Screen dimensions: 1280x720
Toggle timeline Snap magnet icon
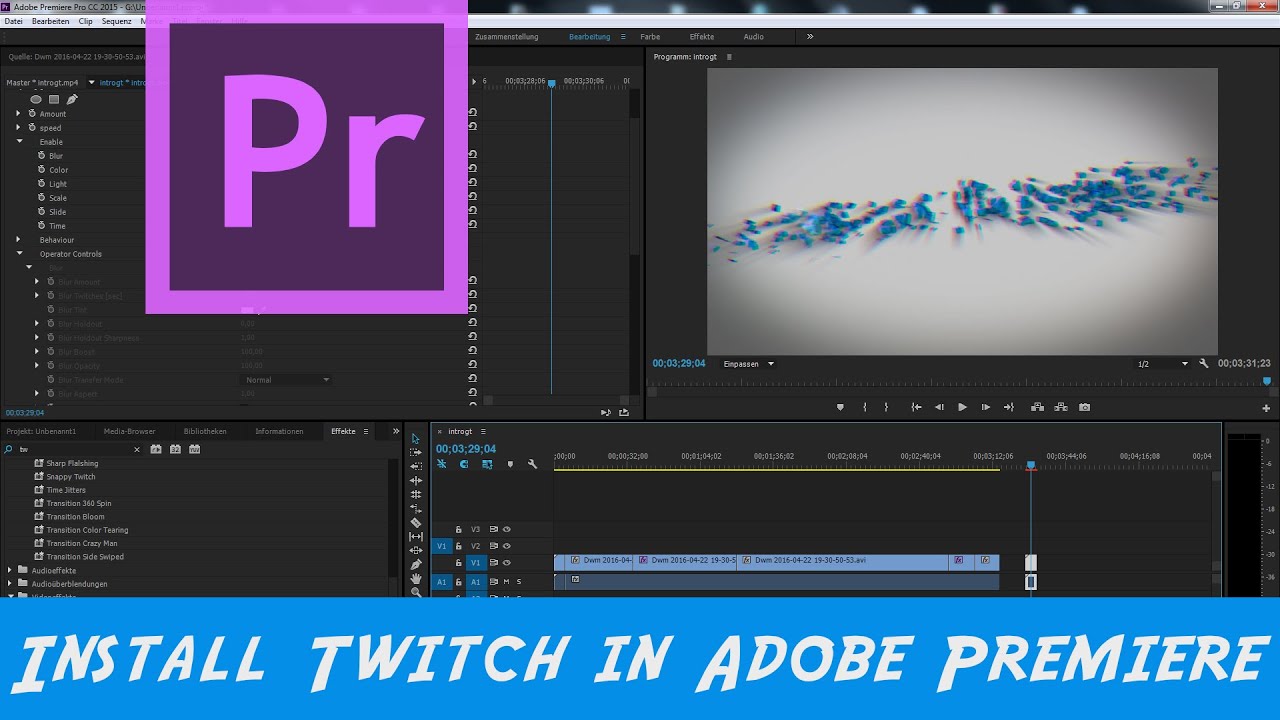click(464, 464)
